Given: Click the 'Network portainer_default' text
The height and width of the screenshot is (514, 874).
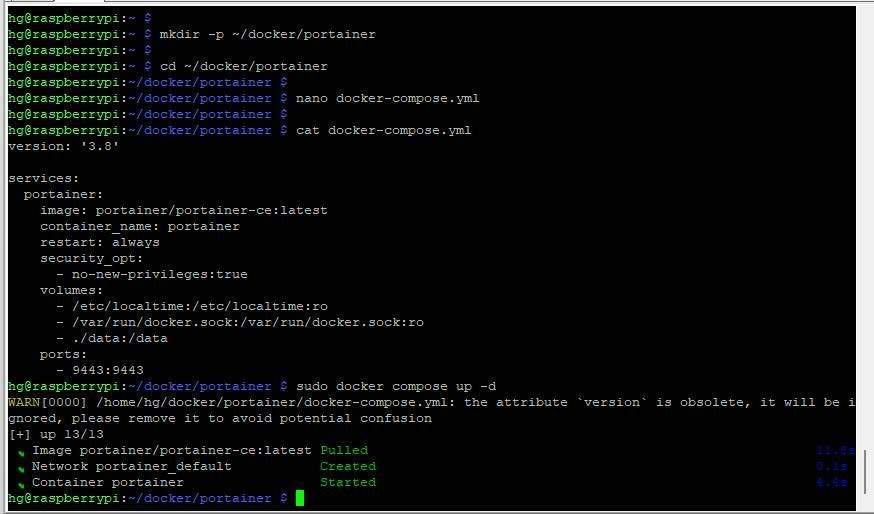Looking at the screenshot, I should [x=132, y=467].
